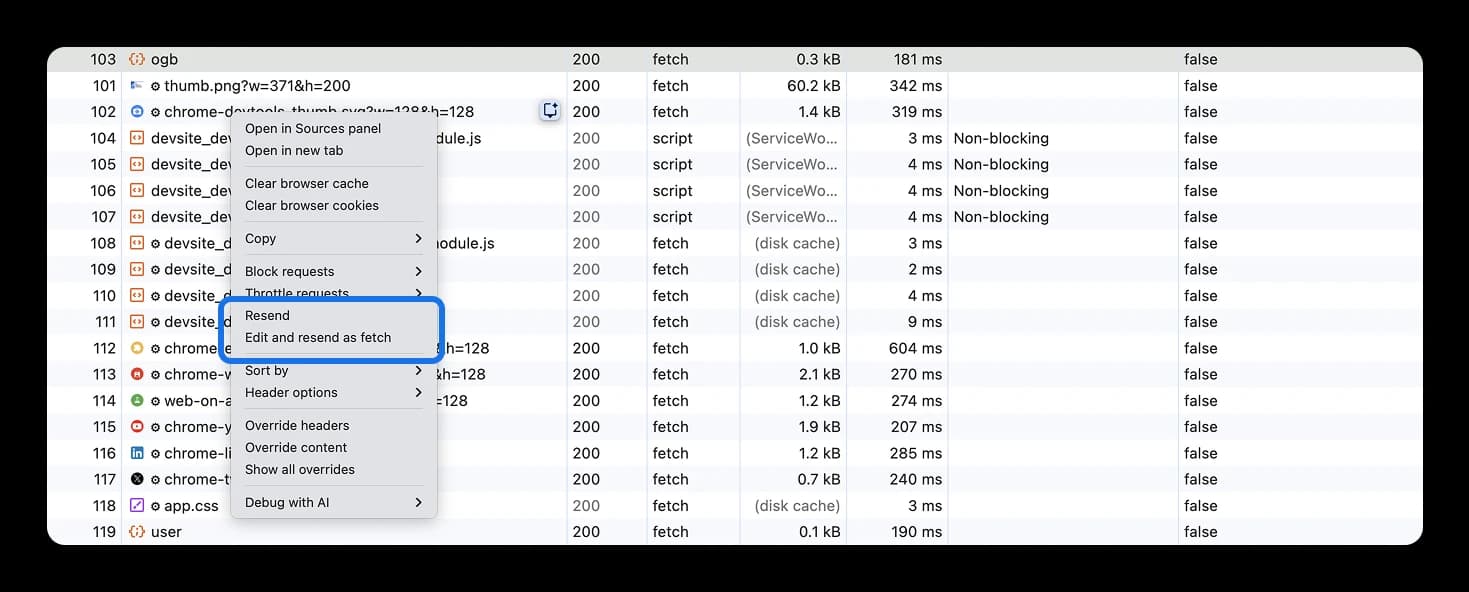
Task: Click the X logo icon on row 117
Action: point(137,479)
